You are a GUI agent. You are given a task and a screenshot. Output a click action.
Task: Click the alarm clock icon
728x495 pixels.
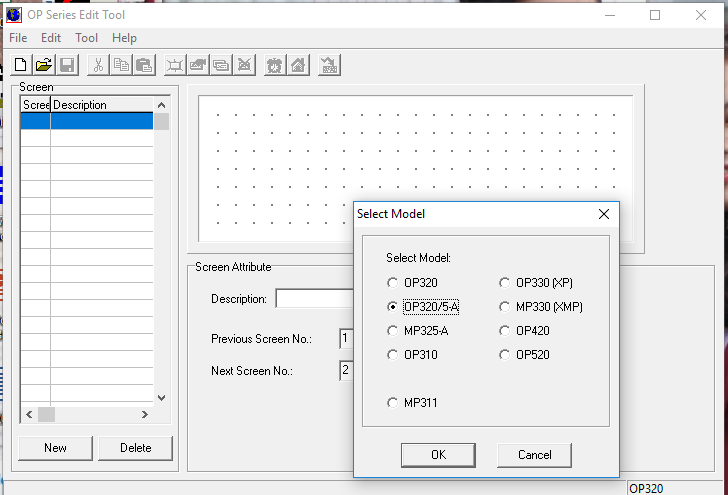[x=275, y=65]
